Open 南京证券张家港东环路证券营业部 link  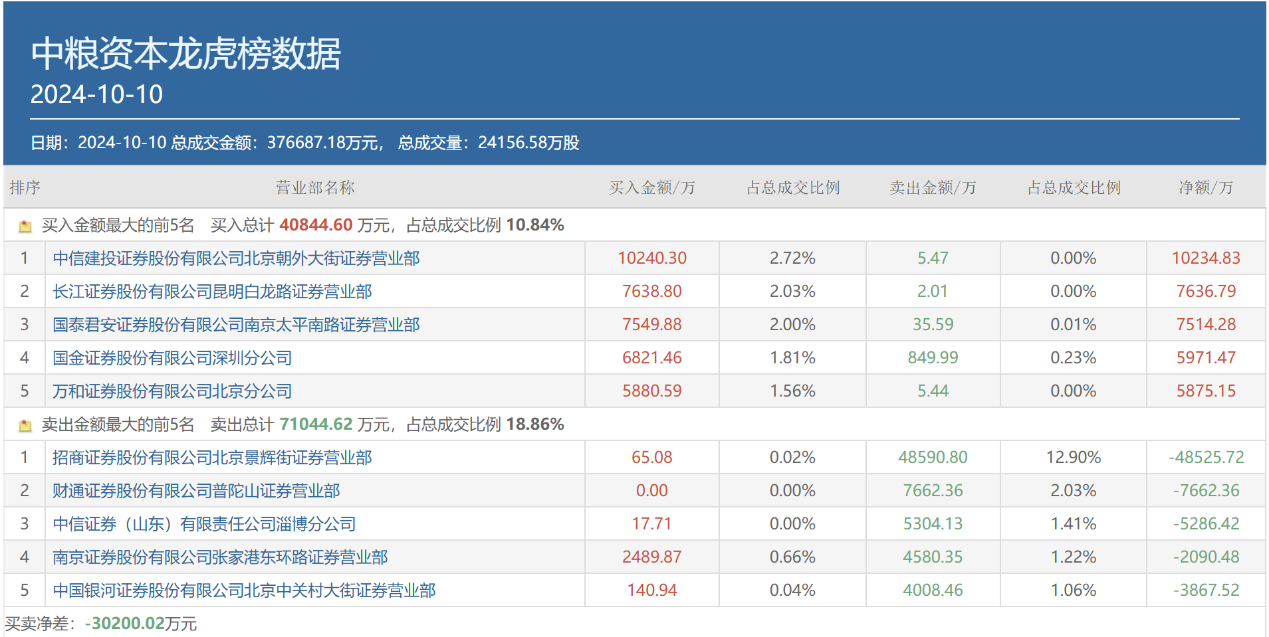(x=220, y=557)
